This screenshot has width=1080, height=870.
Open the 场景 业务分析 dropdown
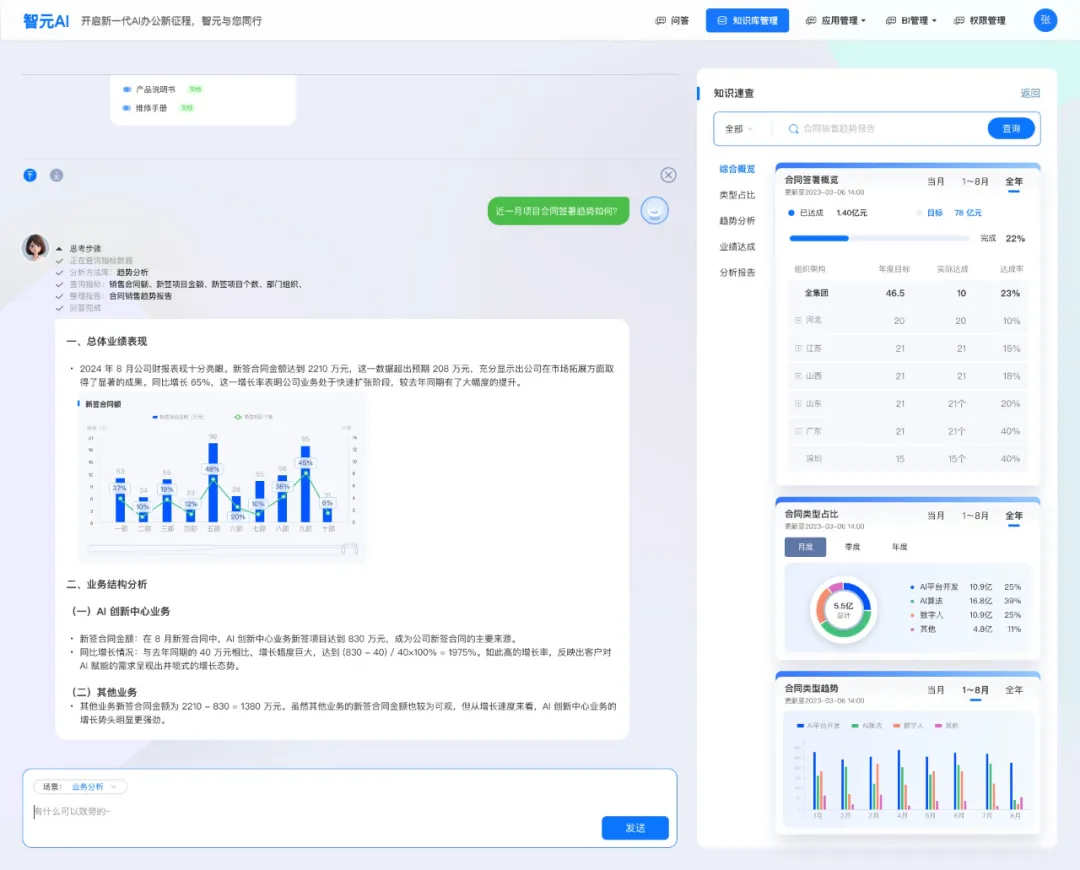80,787
